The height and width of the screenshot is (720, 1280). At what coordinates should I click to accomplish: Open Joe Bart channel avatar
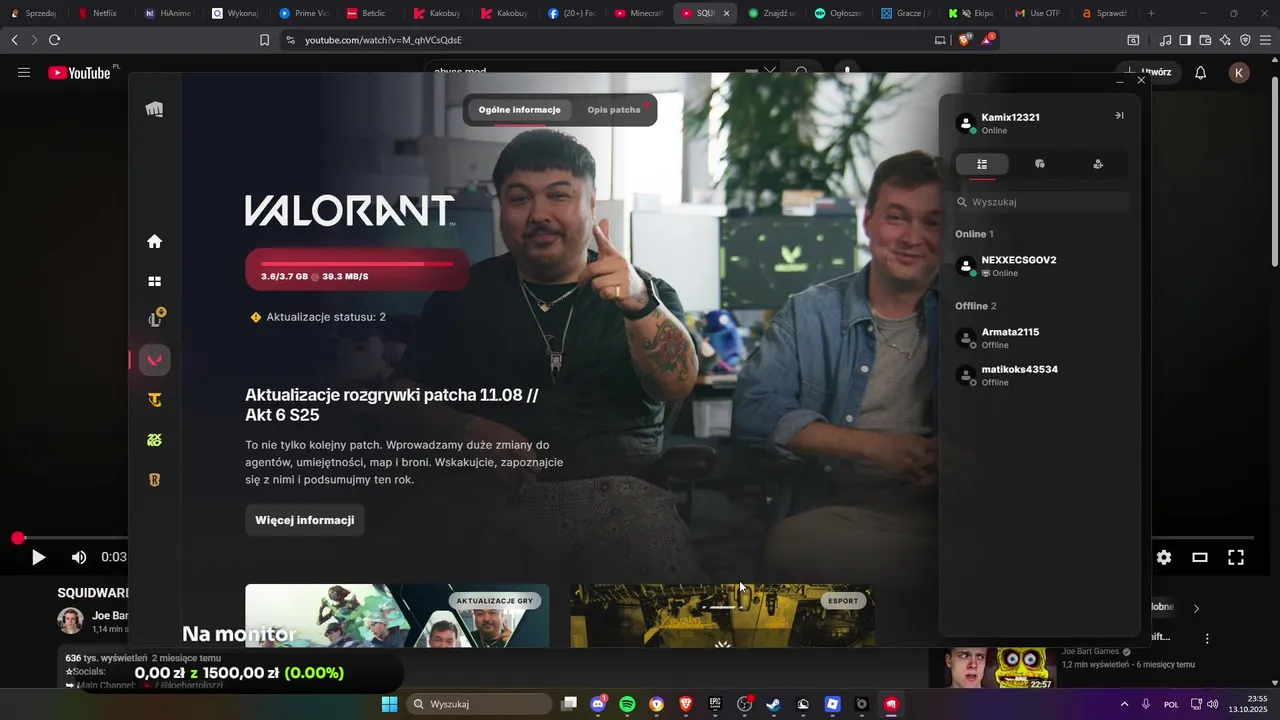tap(70, 621)
